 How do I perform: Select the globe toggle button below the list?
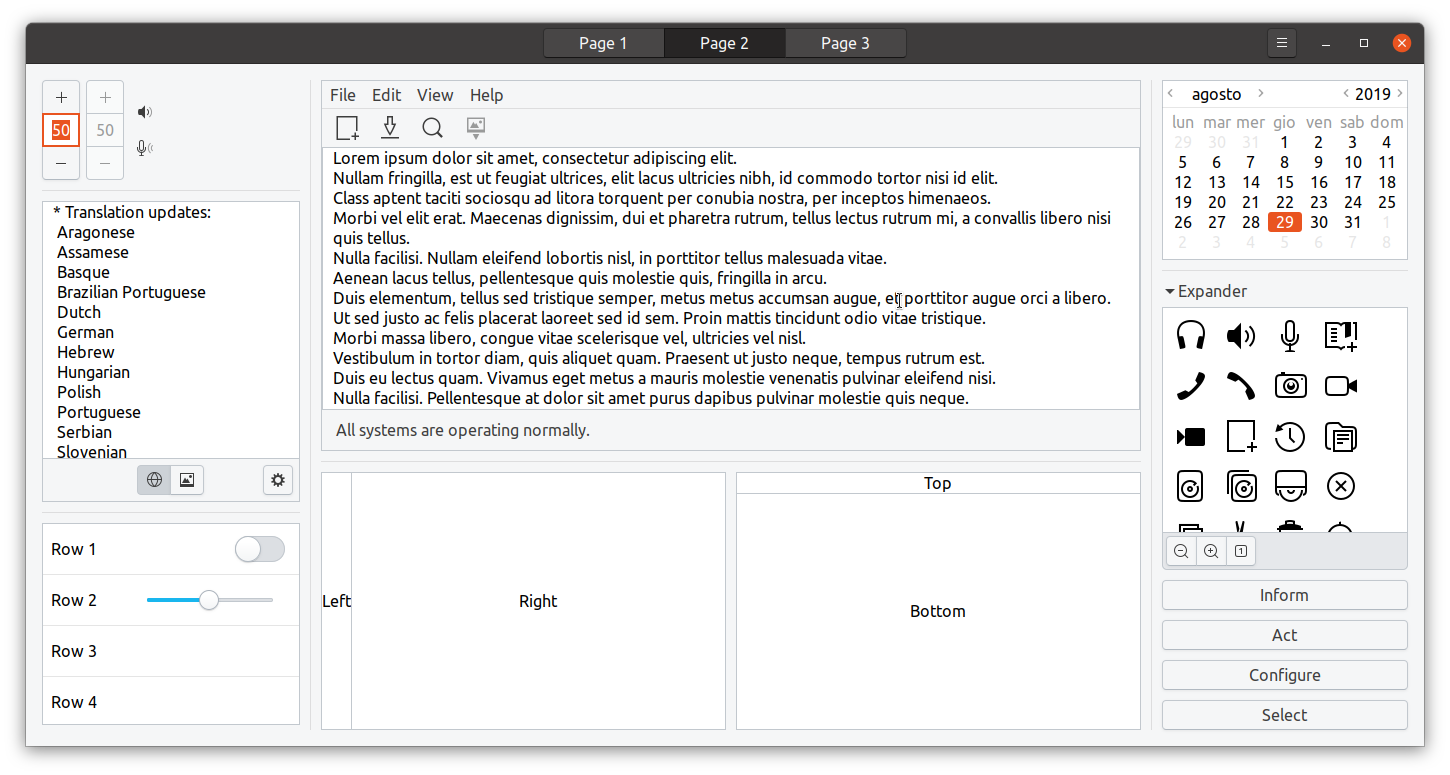point(154,480)
